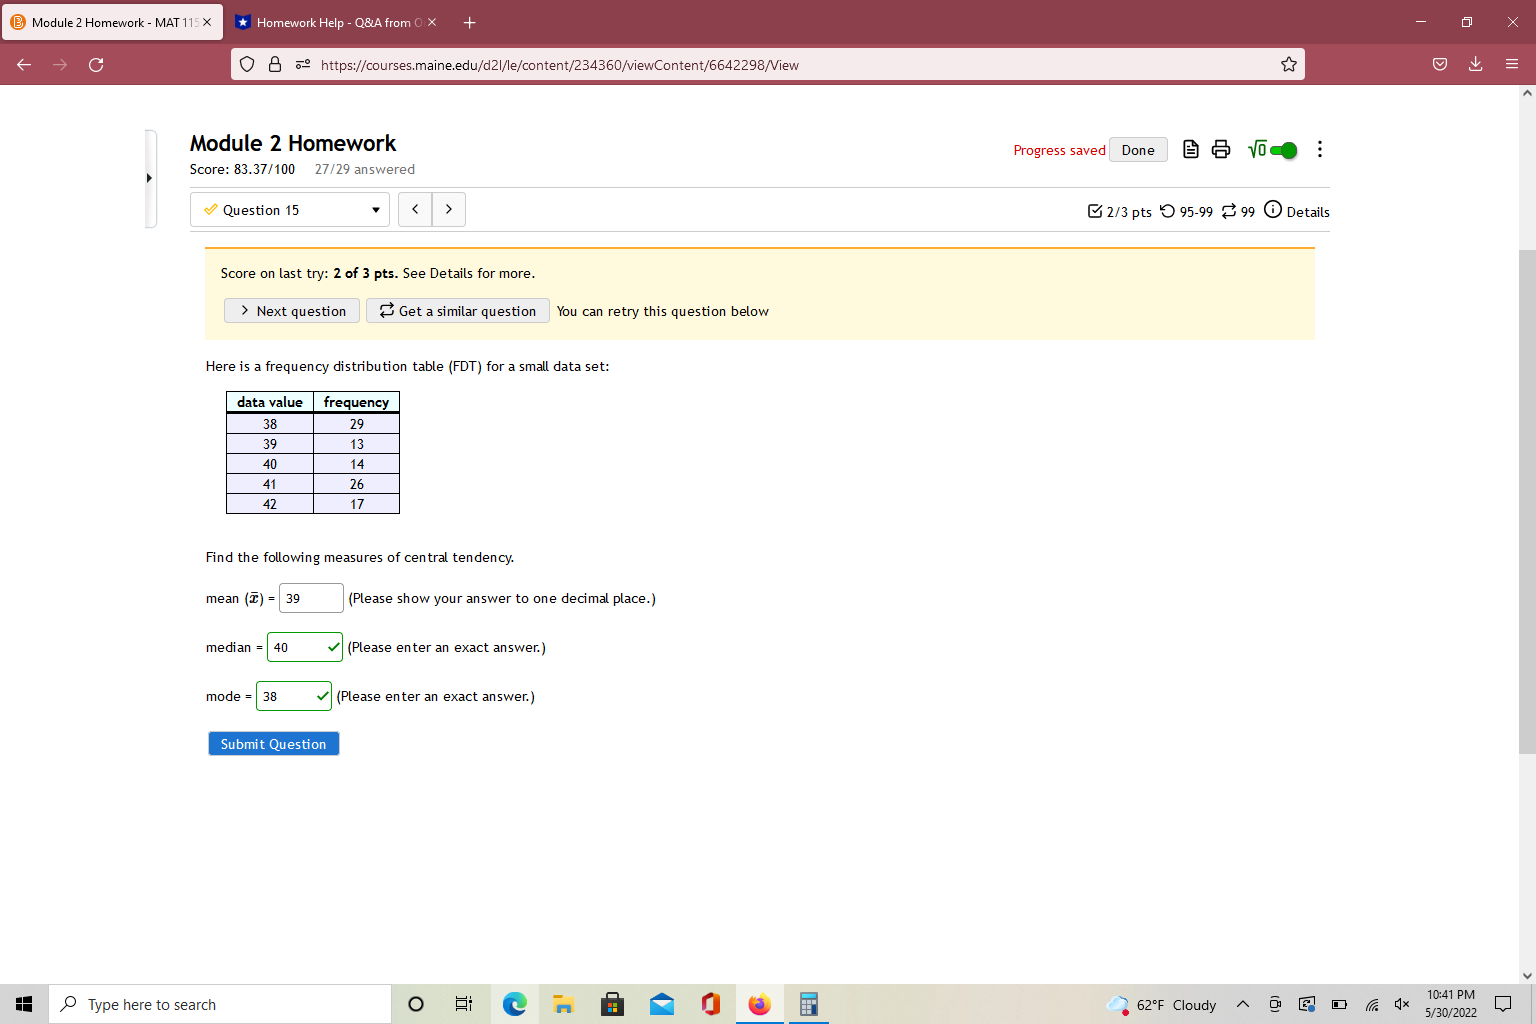Screen dimensions: 1536x1024
Task: Open a new browser tab
Action: point(469,22)
